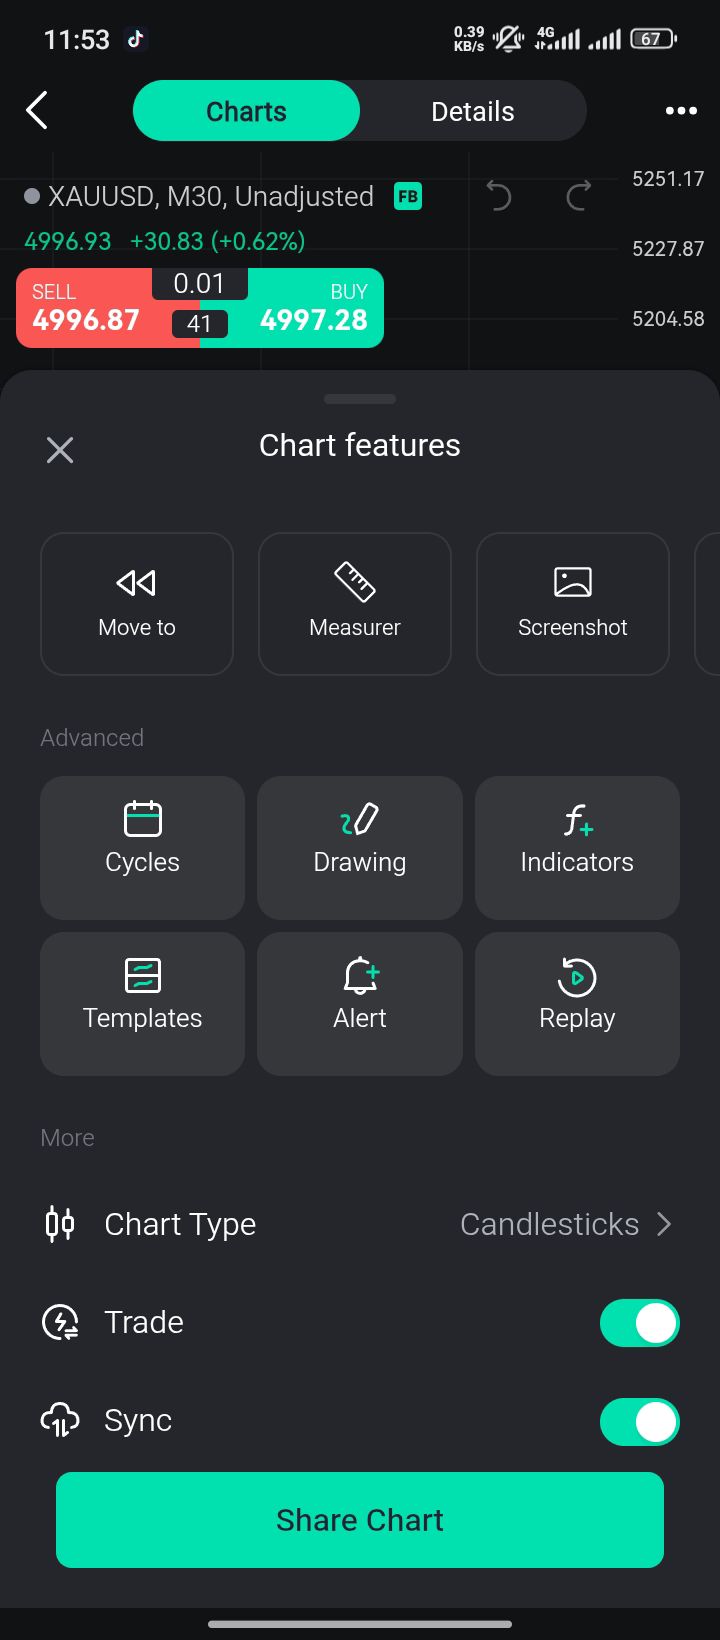720x1640 pixels.
Task: Close the Chart features panel
Action: [60, 450]
